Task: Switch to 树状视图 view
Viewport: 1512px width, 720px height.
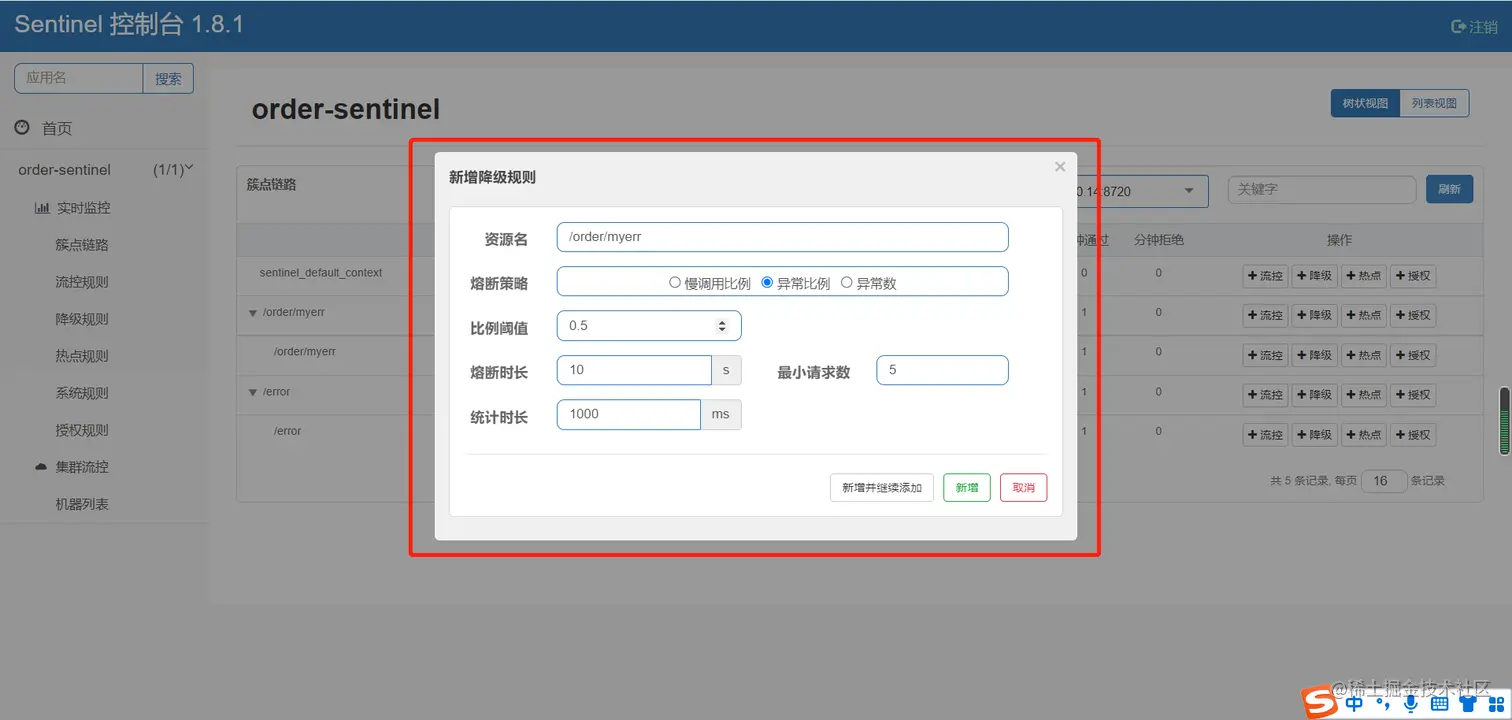Action: pos(1365,103)
